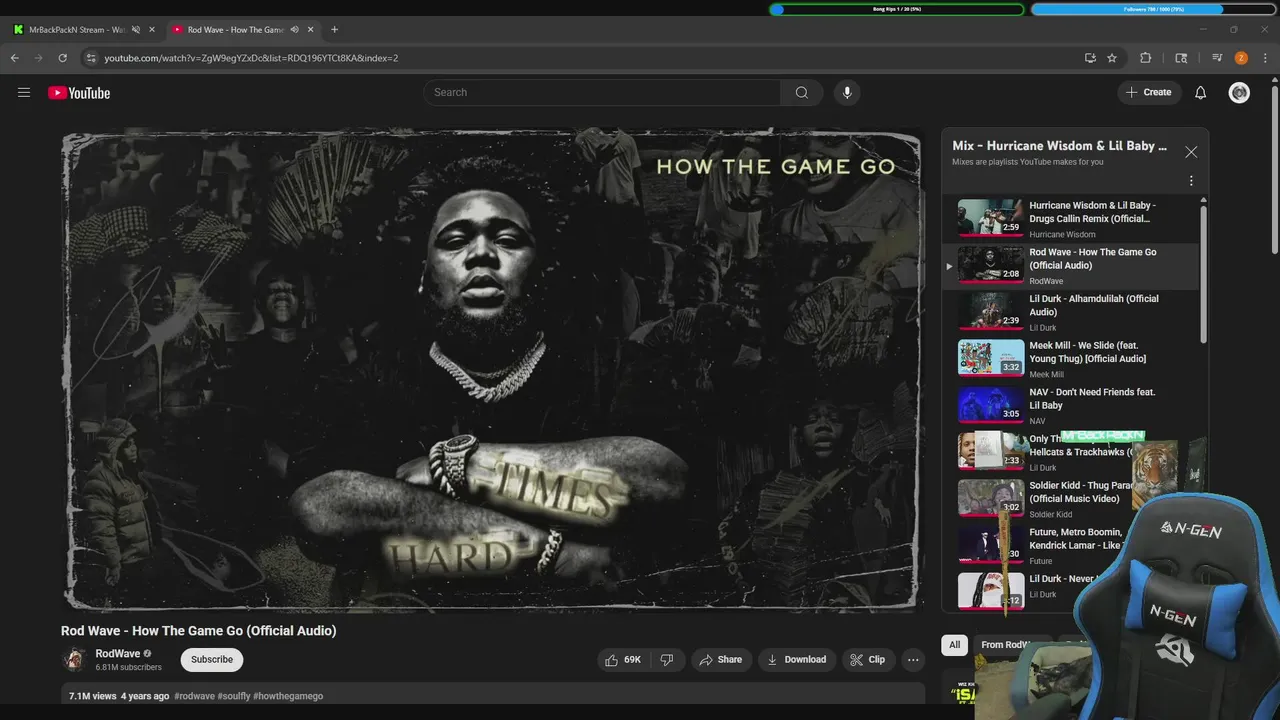Open the browser extensions puzzle icon
Image resolution: width=1280 pixels, height=720 pixels.
(1146, 58)
